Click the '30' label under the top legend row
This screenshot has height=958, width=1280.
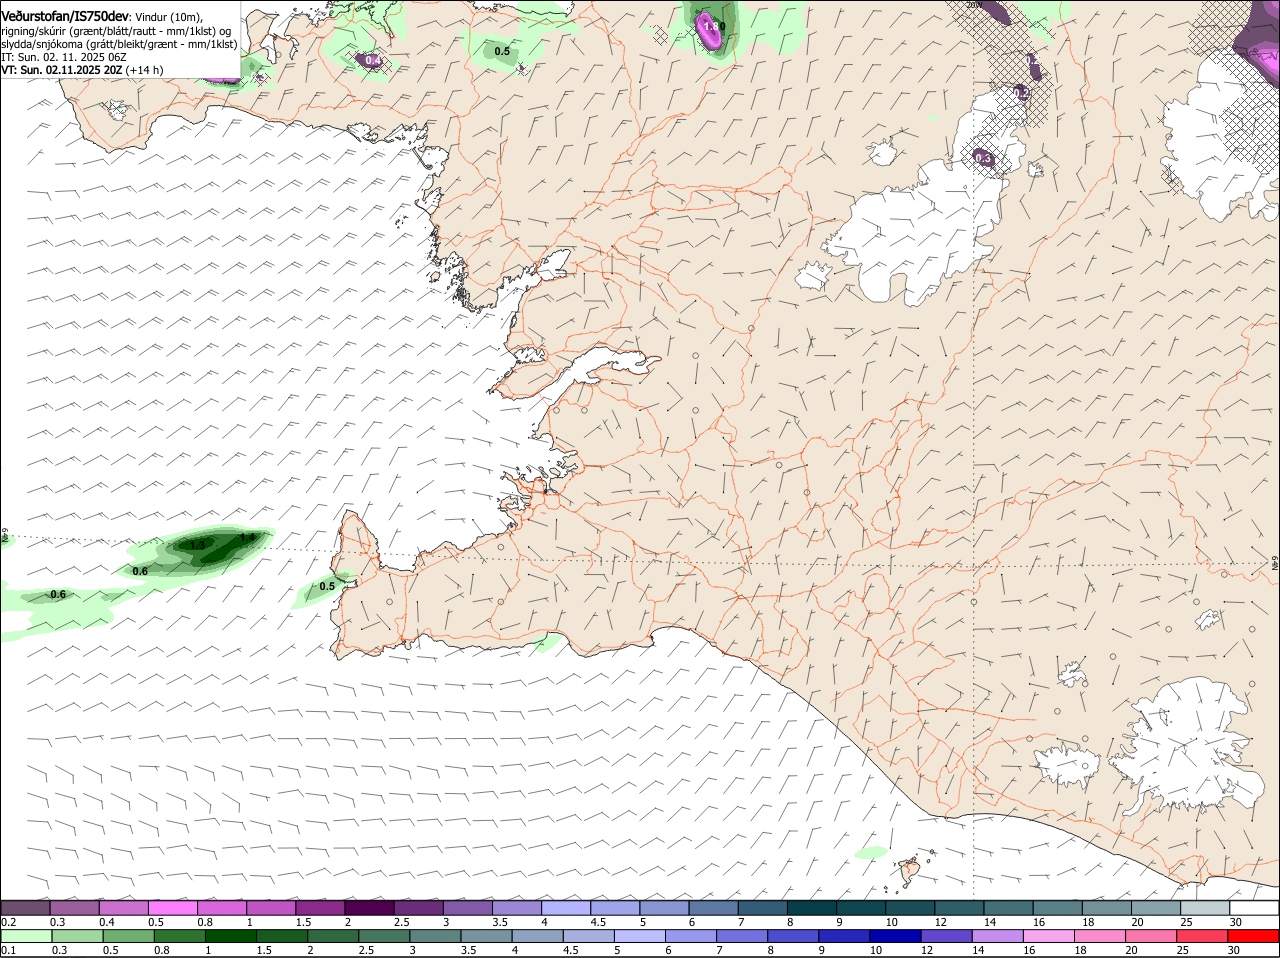point(1235,922)
